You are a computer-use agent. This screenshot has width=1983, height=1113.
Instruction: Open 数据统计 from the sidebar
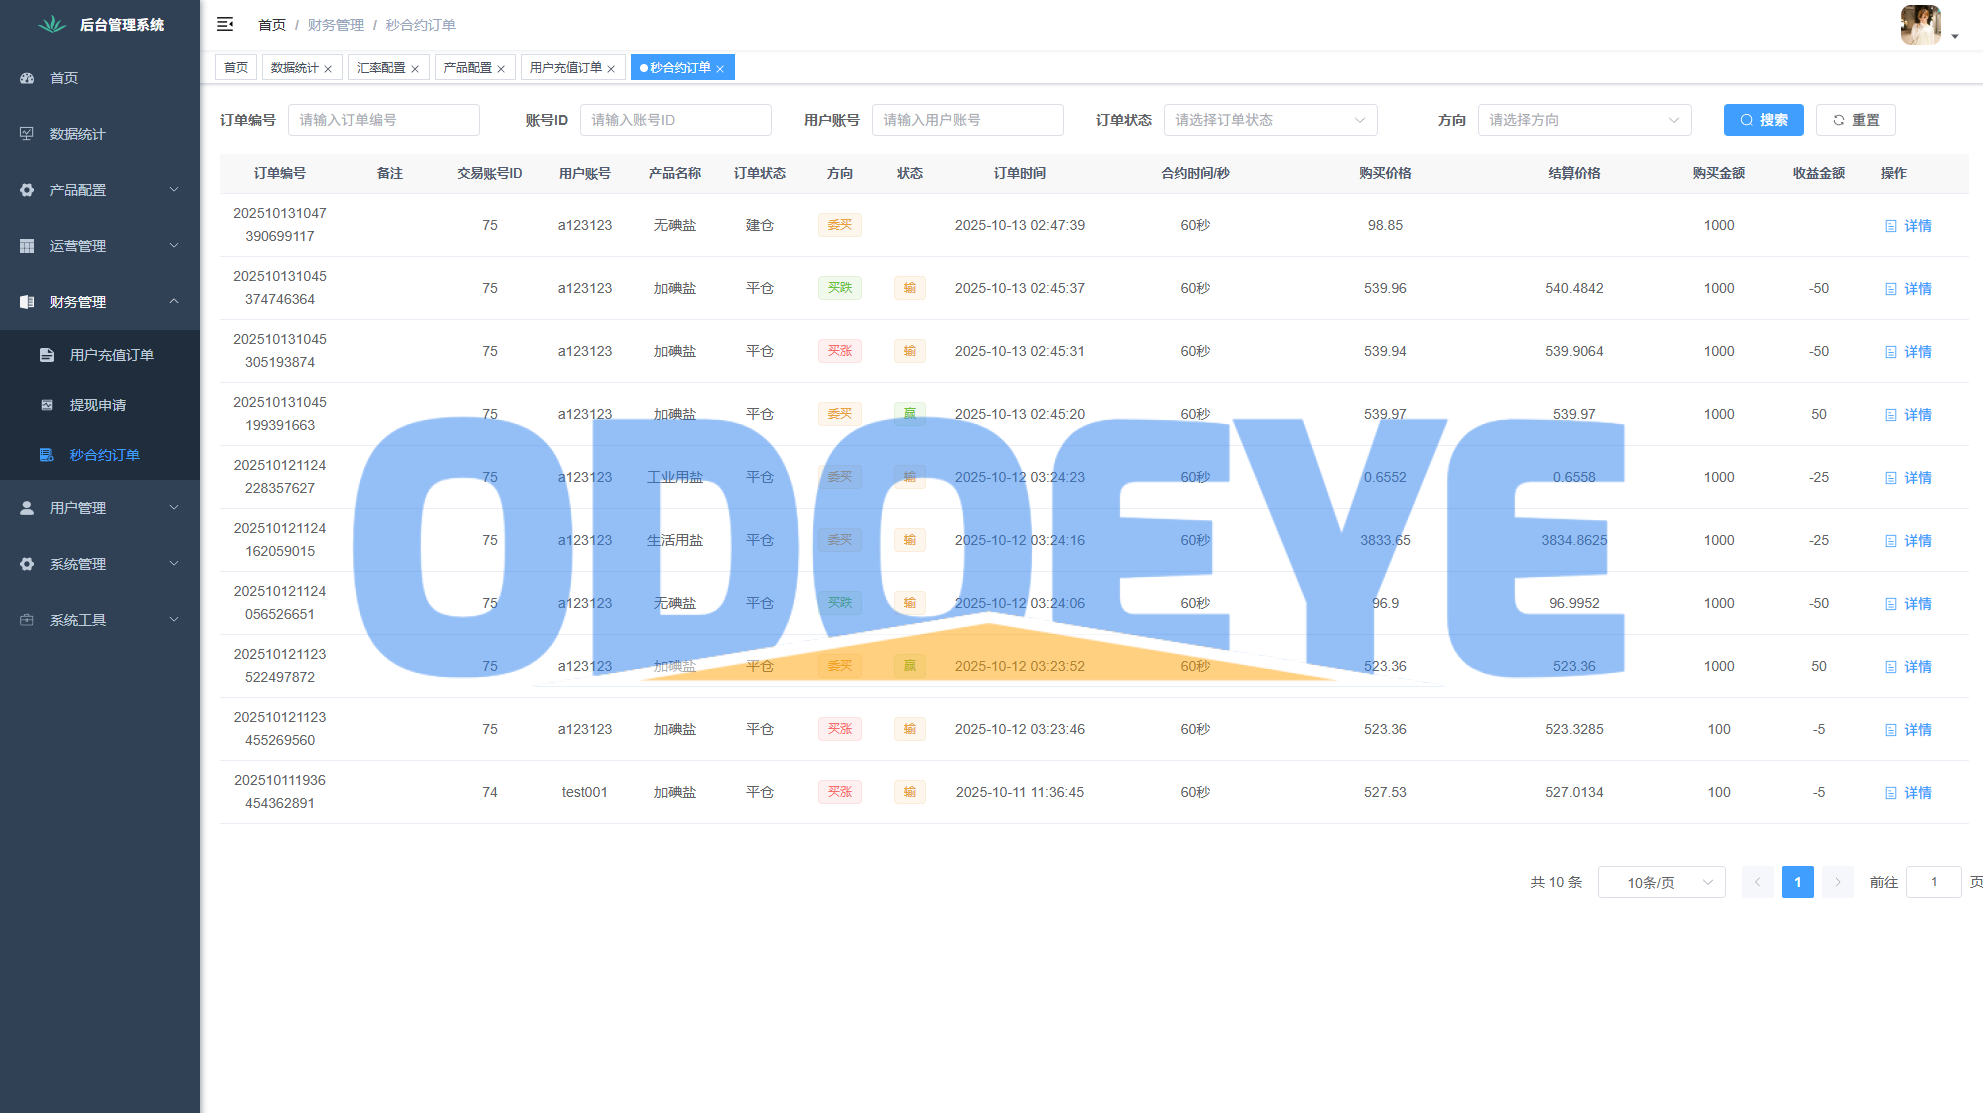pos(77,134)
